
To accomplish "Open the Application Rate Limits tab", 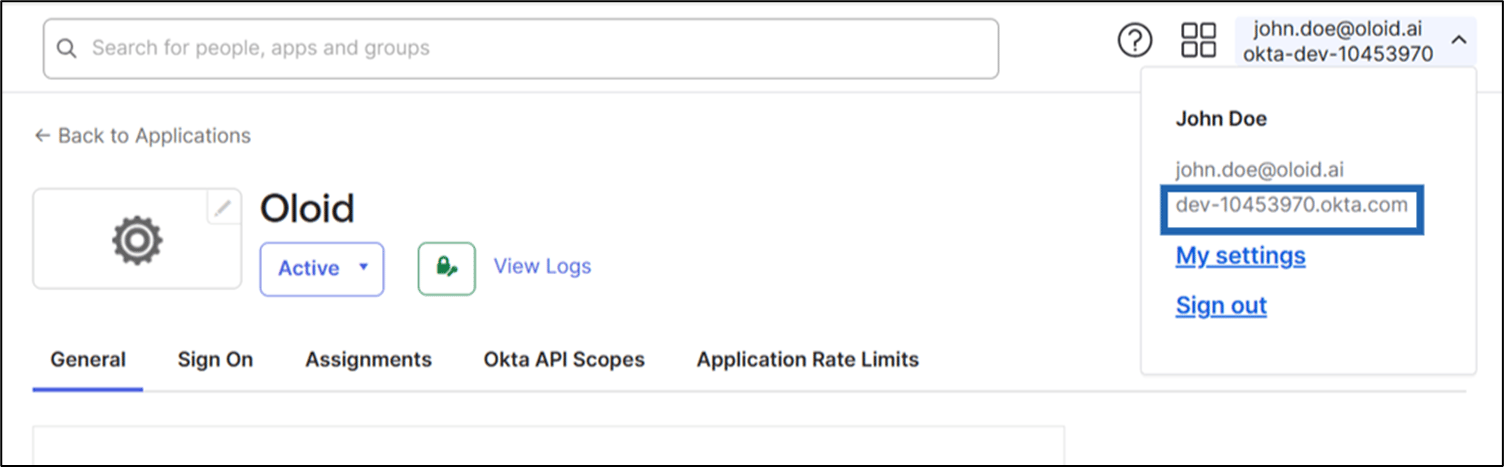I will point(808,360).
